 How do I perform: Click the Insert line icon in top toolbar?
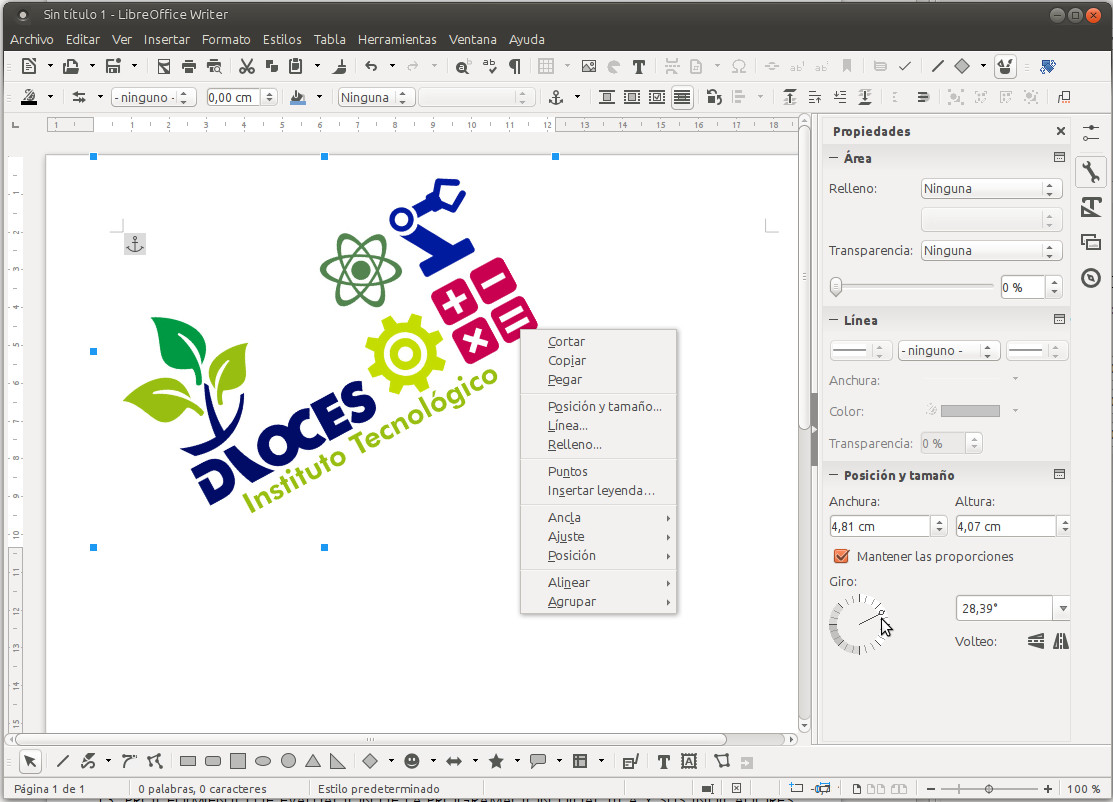937,67
